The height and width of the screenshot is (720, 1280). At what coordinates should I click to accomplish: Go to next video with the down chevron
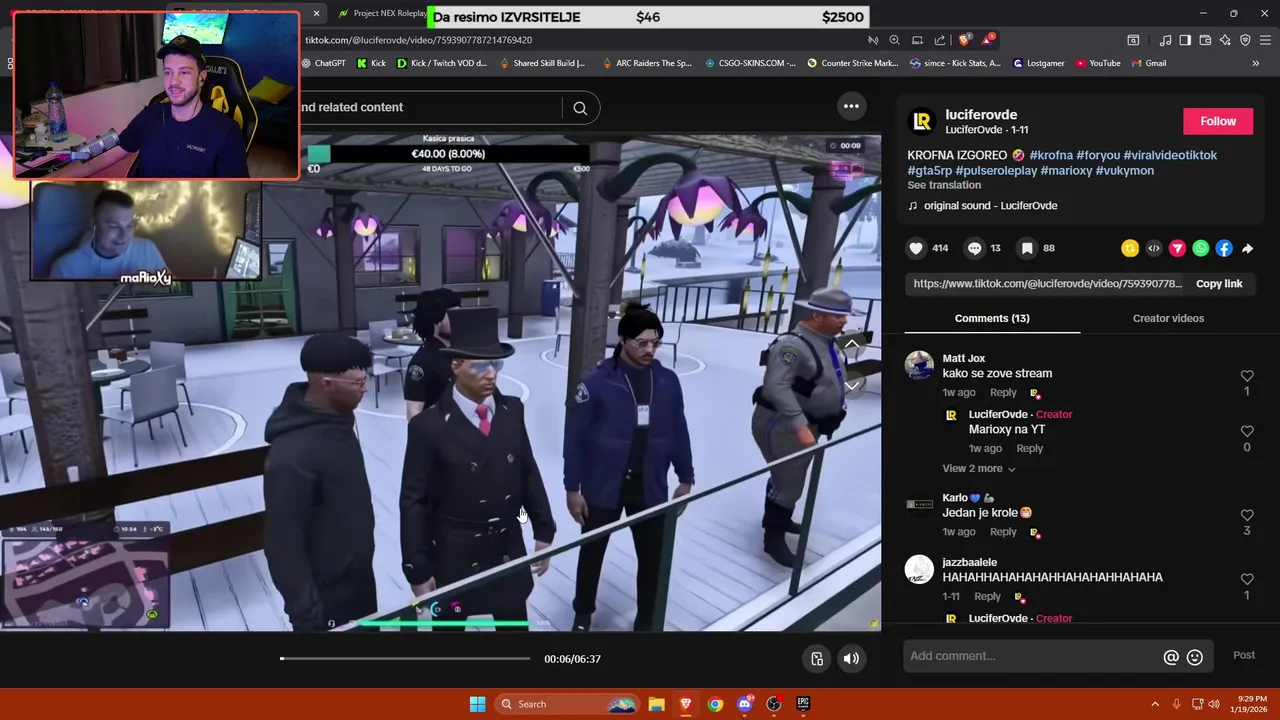[x=852, y=385]
